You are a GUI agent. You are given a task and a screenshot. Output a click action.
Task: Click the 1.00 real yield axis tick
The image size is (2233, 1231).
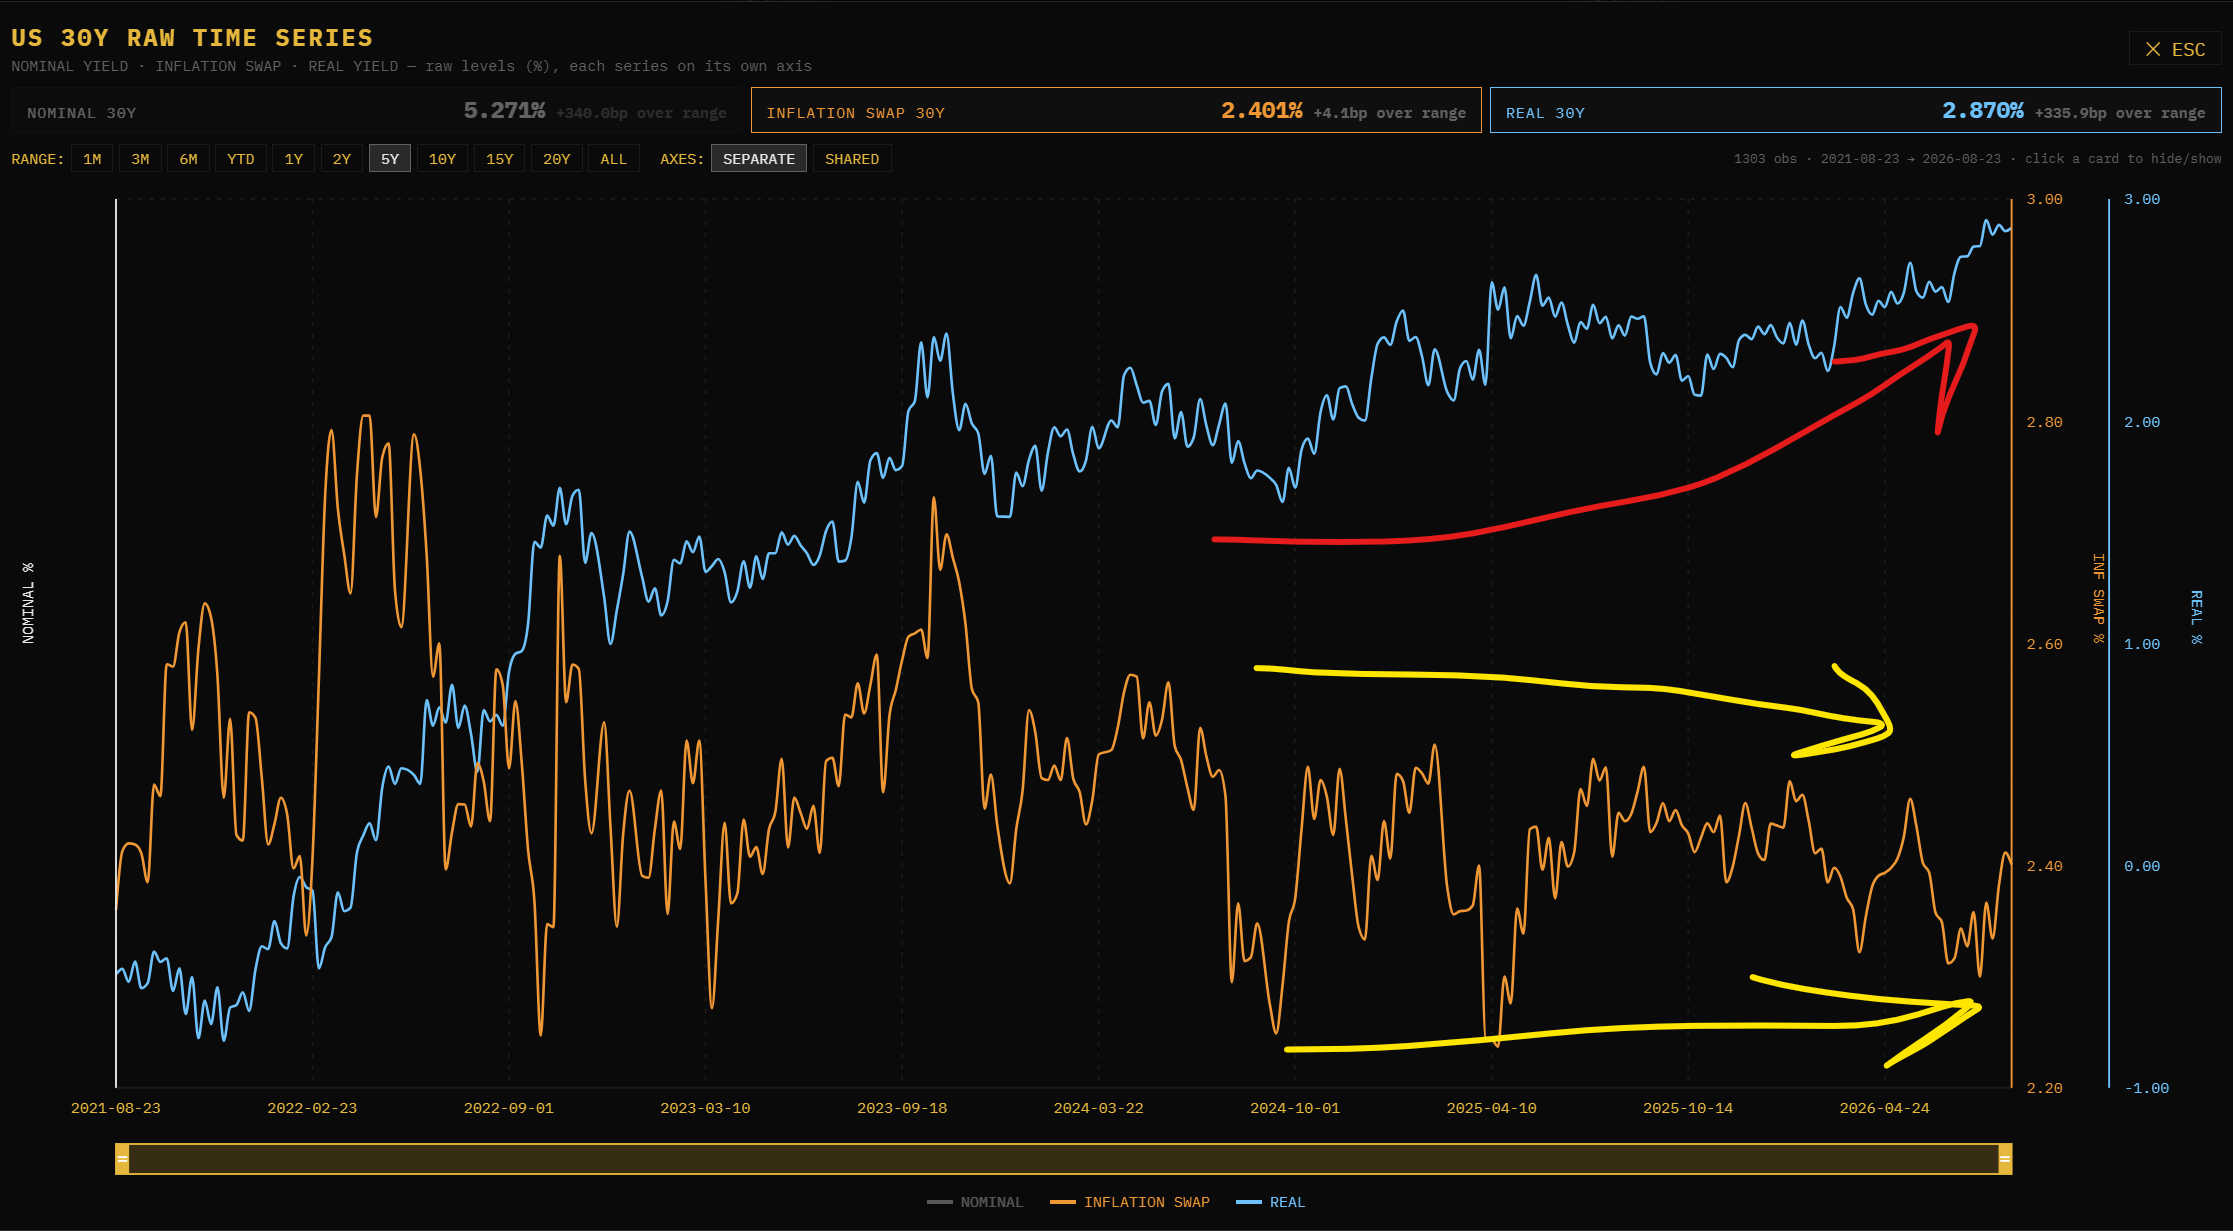pos(2142,644)
